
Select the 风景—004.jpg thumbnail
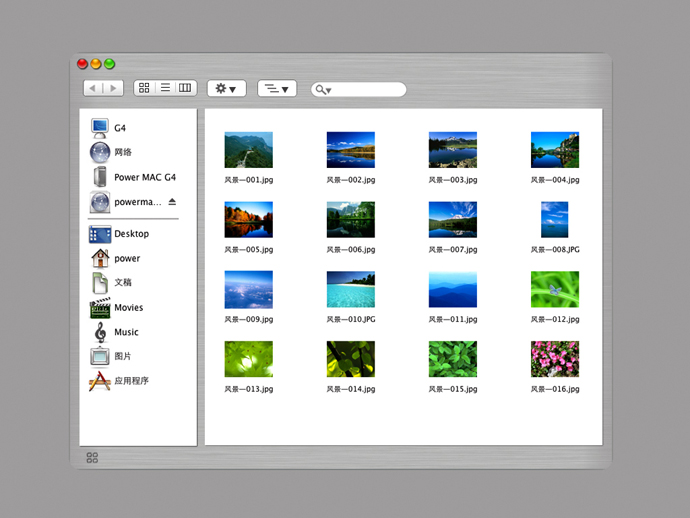(555, 150)
